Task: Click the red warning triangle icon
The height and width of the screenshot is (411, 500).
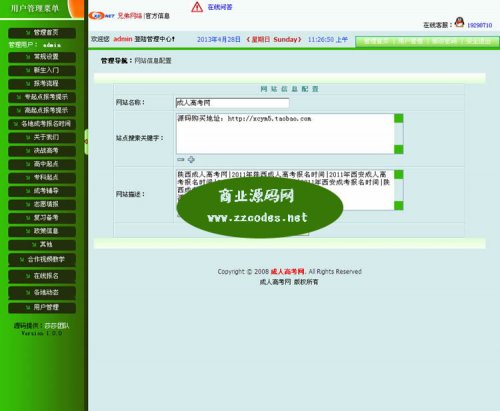Action: click(x=197, y=7)
